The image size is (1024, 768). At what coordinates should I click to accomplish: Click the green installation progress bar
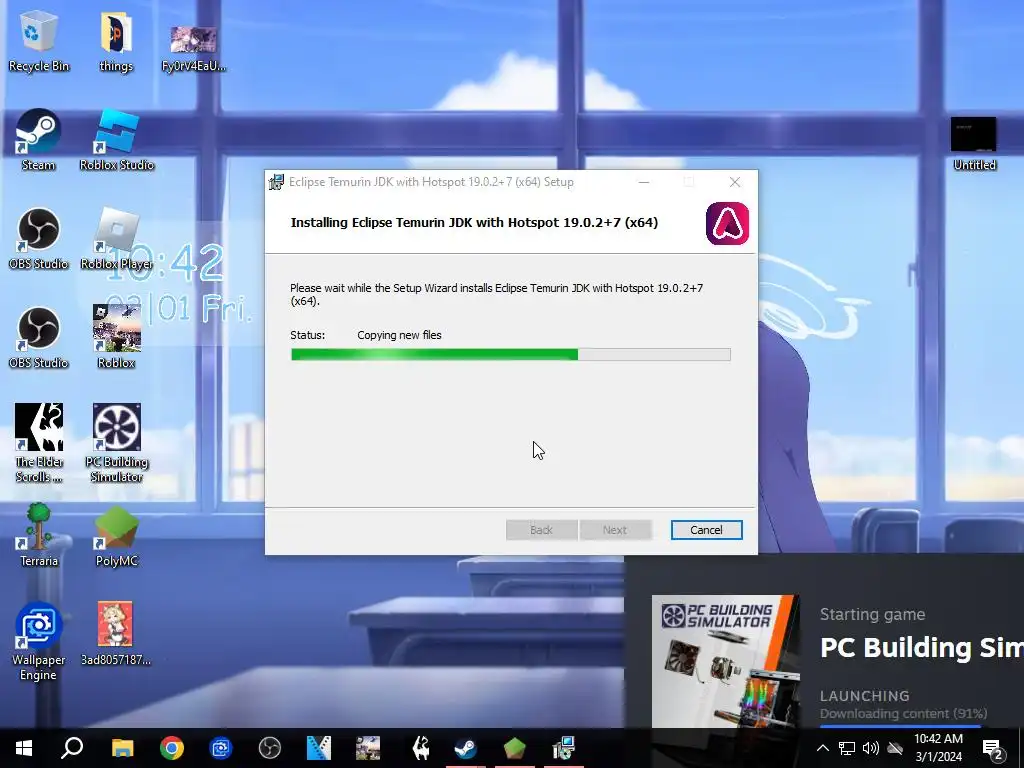[x=510, y=355]
